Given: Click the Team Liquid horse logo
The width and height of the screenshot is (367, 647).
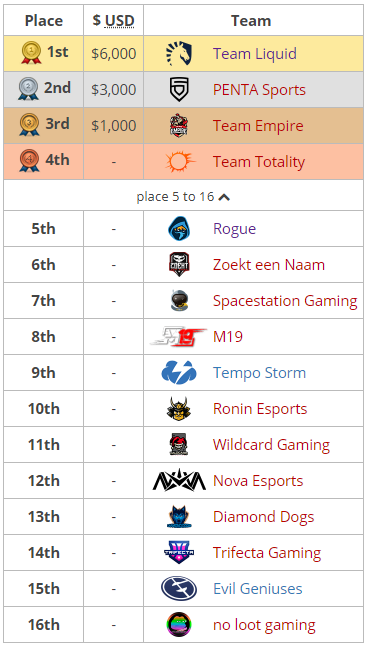Looking at the screenshot, I should [x=179, y=54].
